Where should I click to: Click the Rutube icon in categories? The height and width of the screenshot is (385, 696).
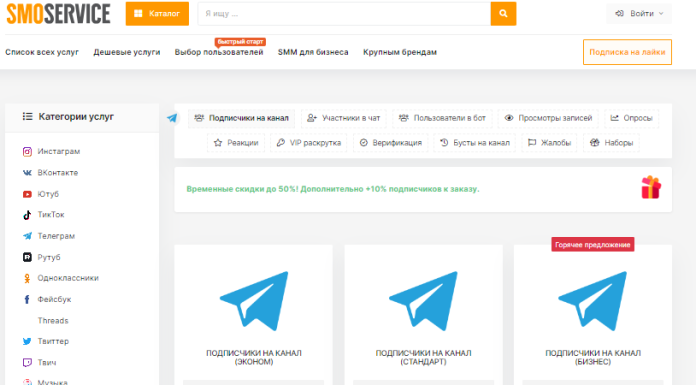click(x=27, y=257)
